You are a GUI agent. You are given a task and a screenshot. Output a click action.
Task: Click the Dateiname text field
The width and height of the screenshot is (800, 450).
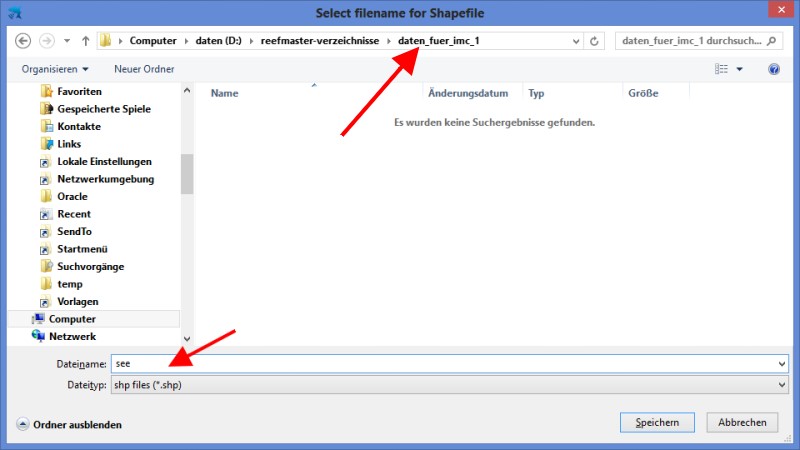tap(440, 364)
